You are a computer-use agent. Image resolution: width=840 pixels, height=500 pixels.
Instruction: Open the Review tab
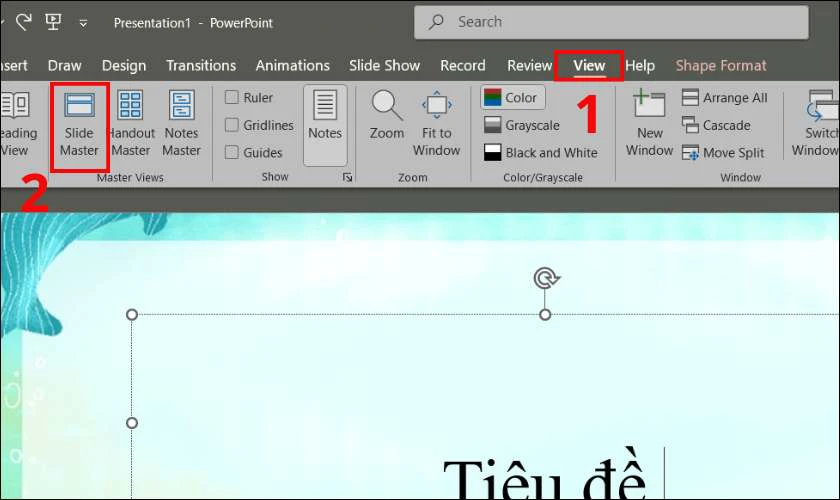[529, 65]
